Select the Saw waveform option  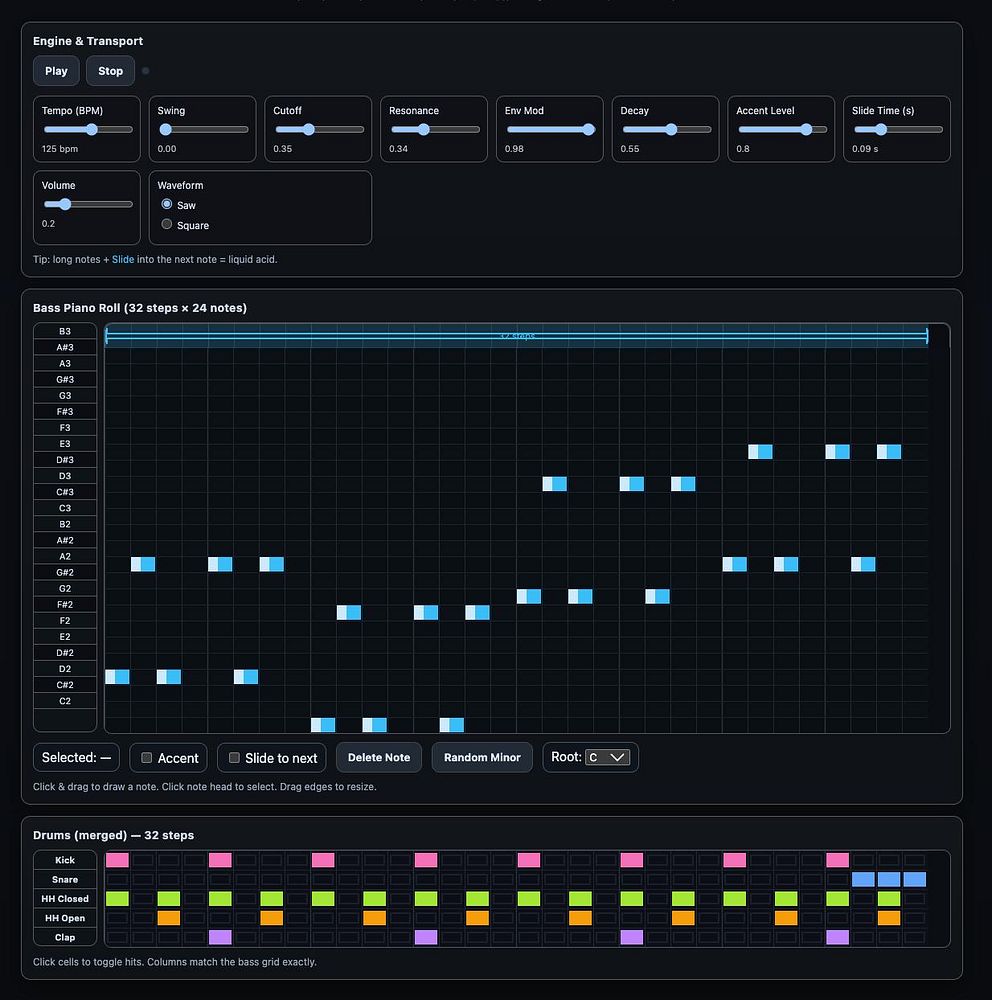[x=167, y=205]
